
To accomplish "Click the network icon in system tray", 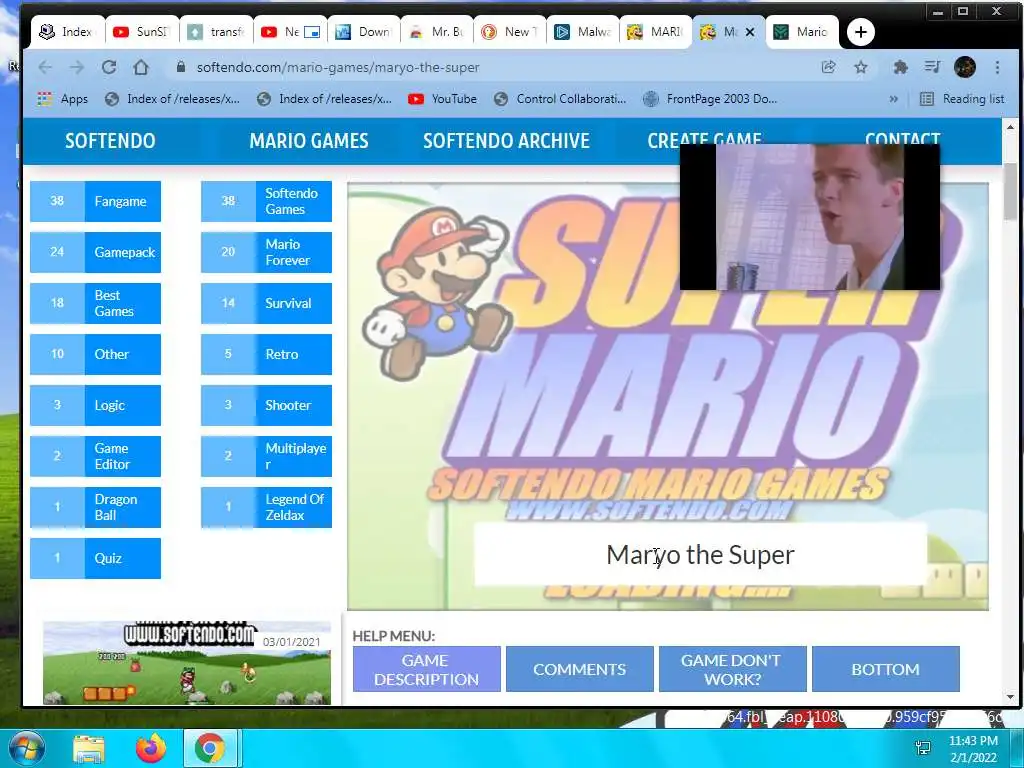I will click(x=923, y=748).
